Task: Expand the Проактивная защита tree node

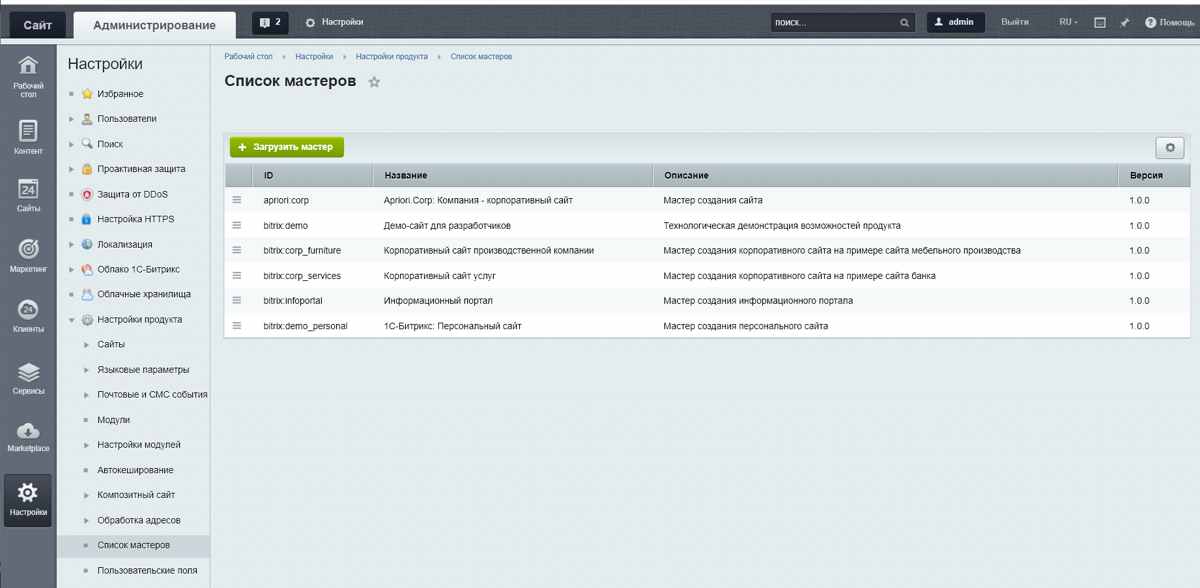Action: [x=72, y=169]
